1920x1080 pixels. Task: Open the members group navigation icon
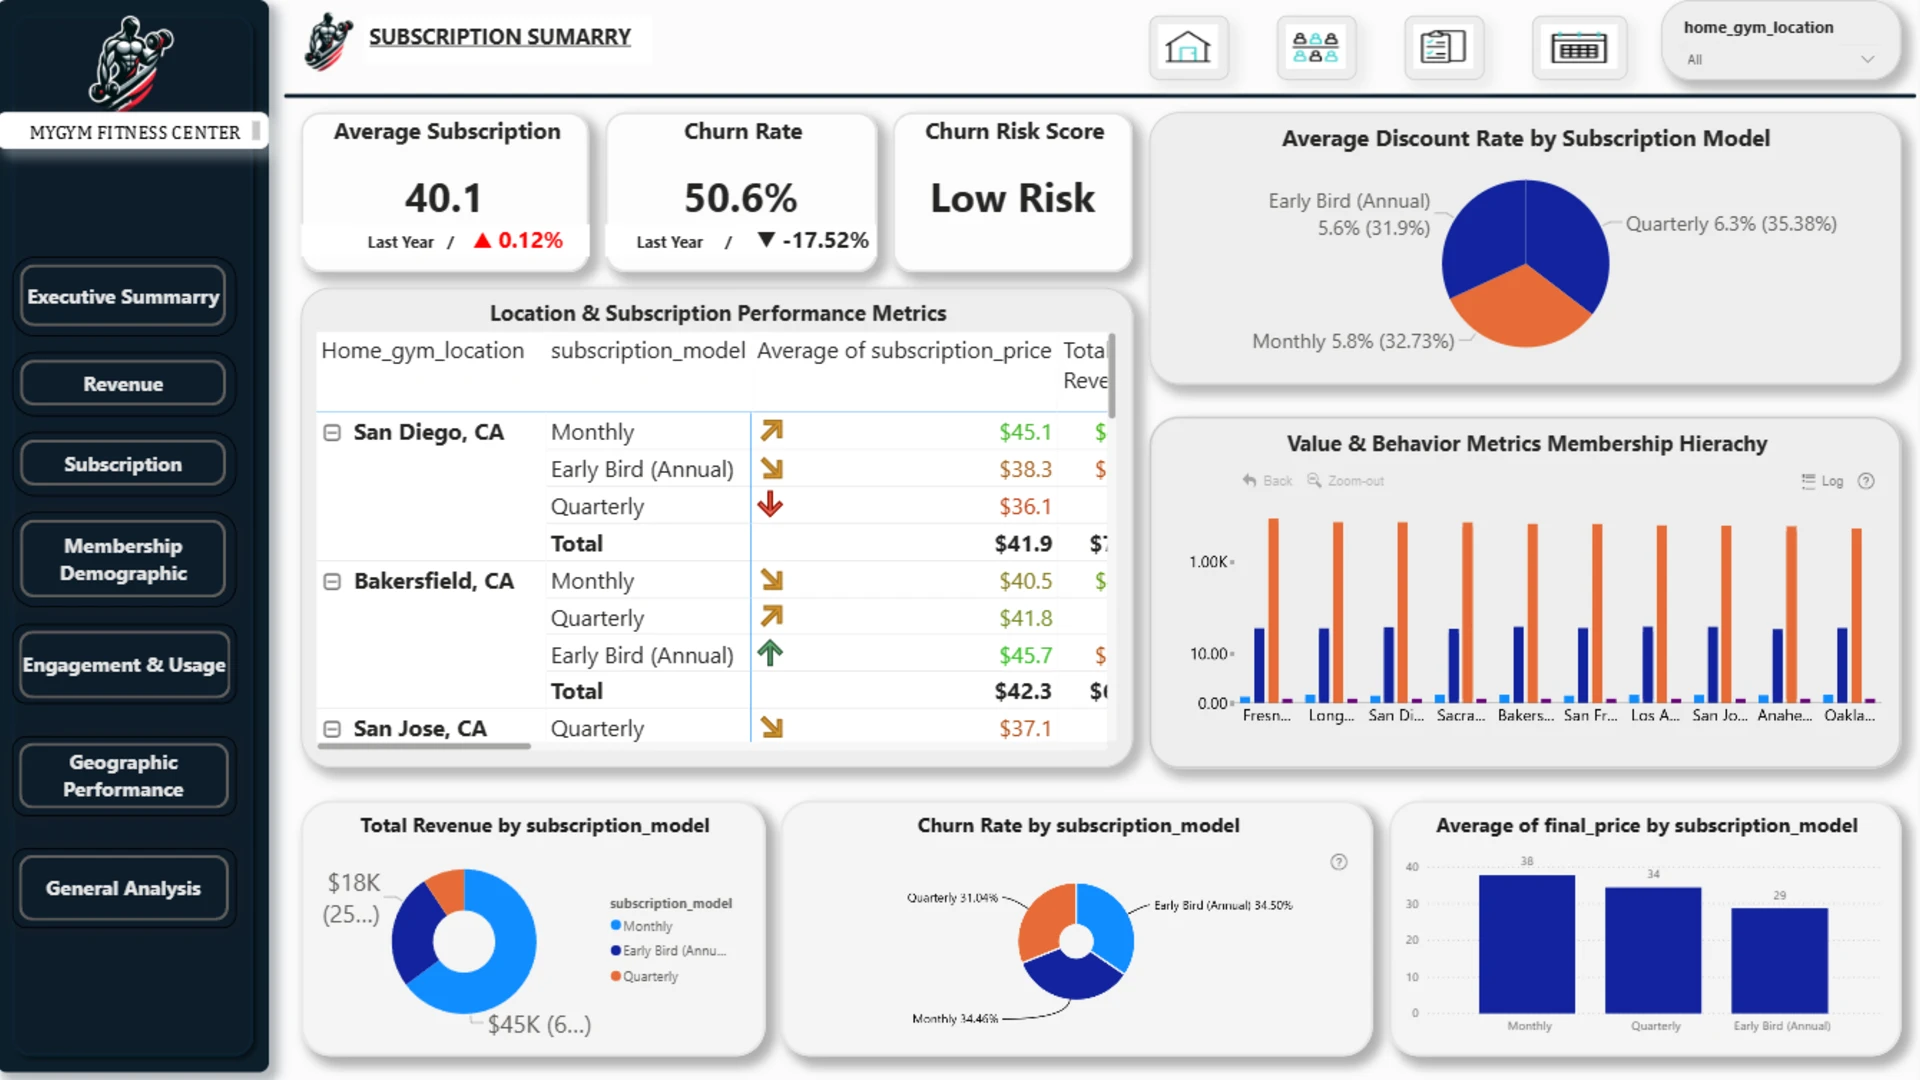[1315, 47]
